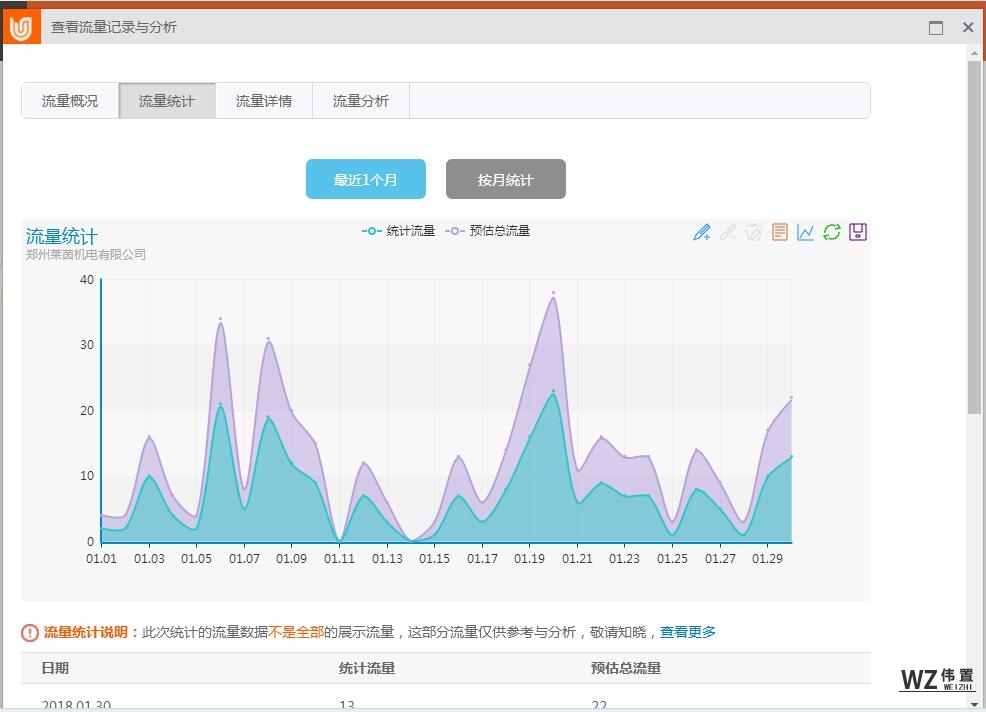Open the 流量详情 tab
This screenshot has height=712, width=986.
click(264, 101)
